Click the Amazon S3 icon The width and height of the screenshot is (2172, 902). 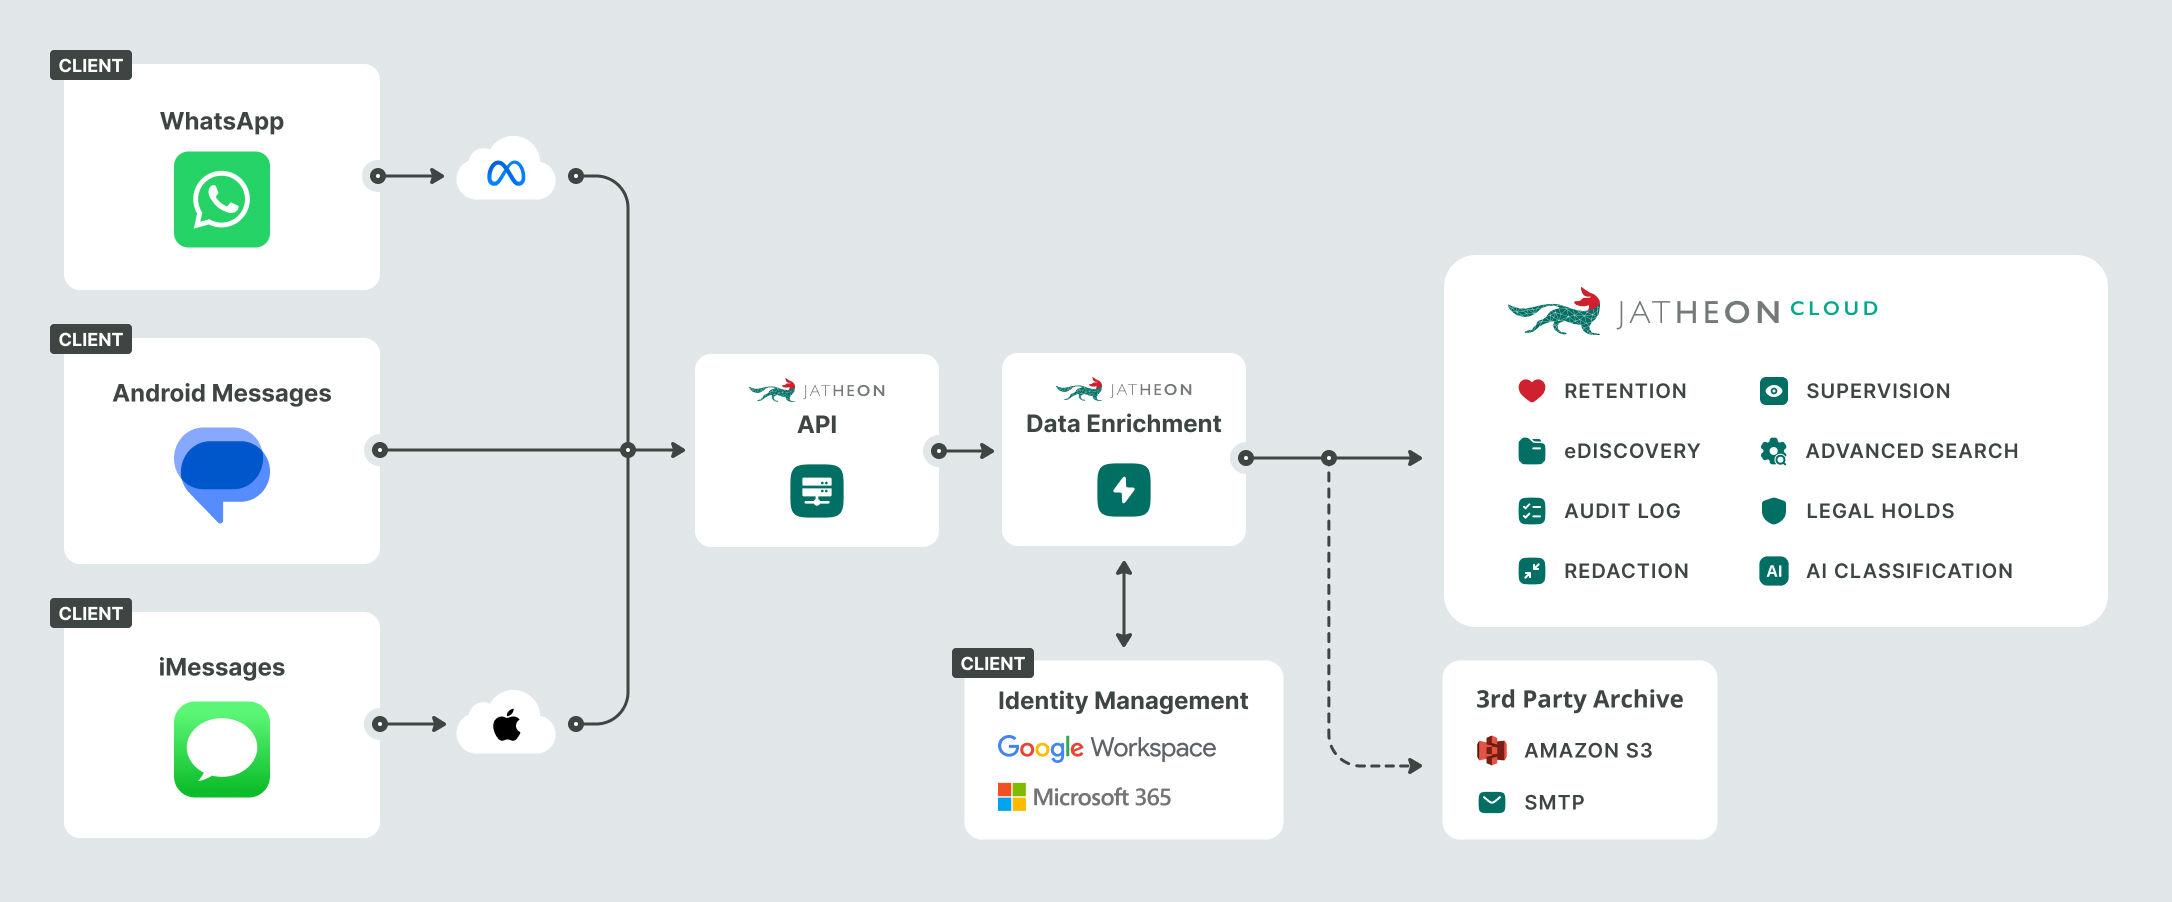(1492, 750)
